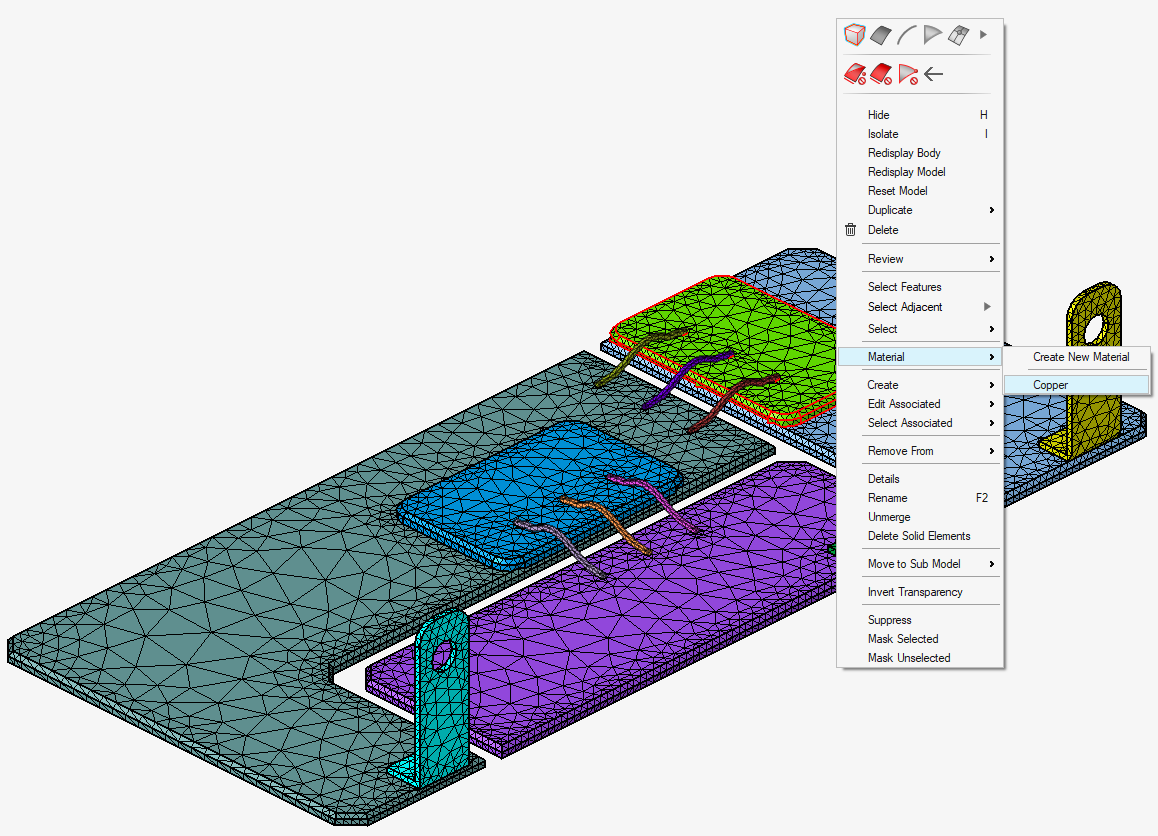Click the trash icon beside Delete

(x=851, y=230)
